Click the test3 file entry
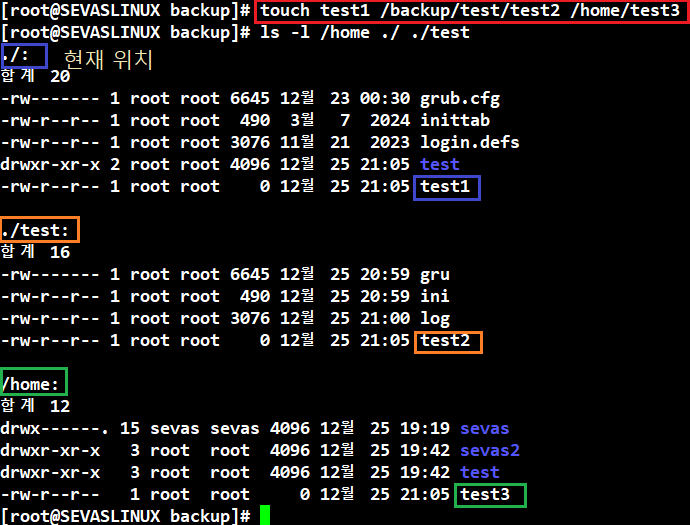The image size is (690, 525). click(x=485, y=495)
